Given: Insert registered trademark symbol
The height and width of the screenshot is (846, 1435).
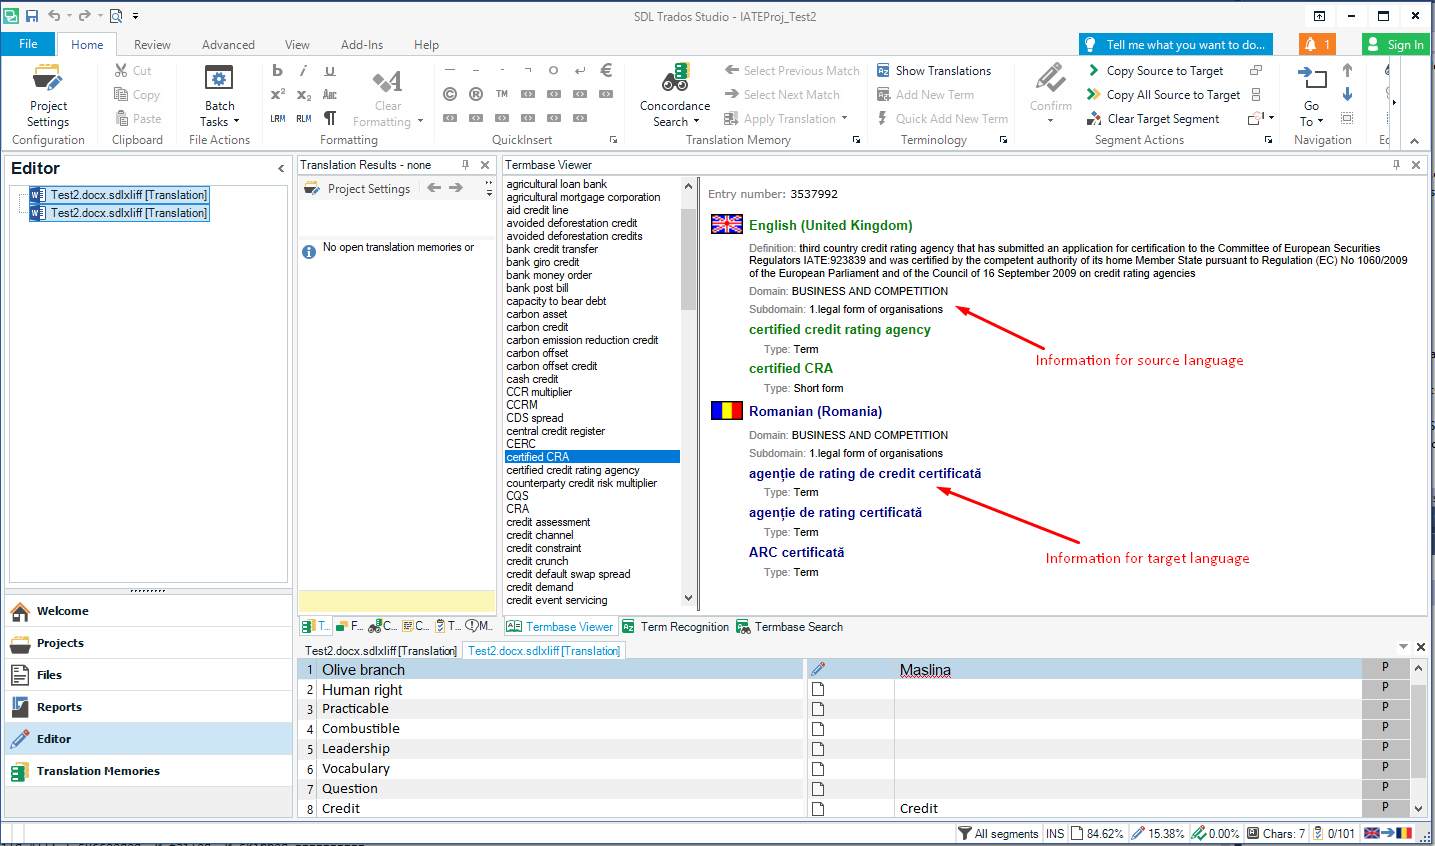Looking at the screenshot, I should (x=476, y=94).
